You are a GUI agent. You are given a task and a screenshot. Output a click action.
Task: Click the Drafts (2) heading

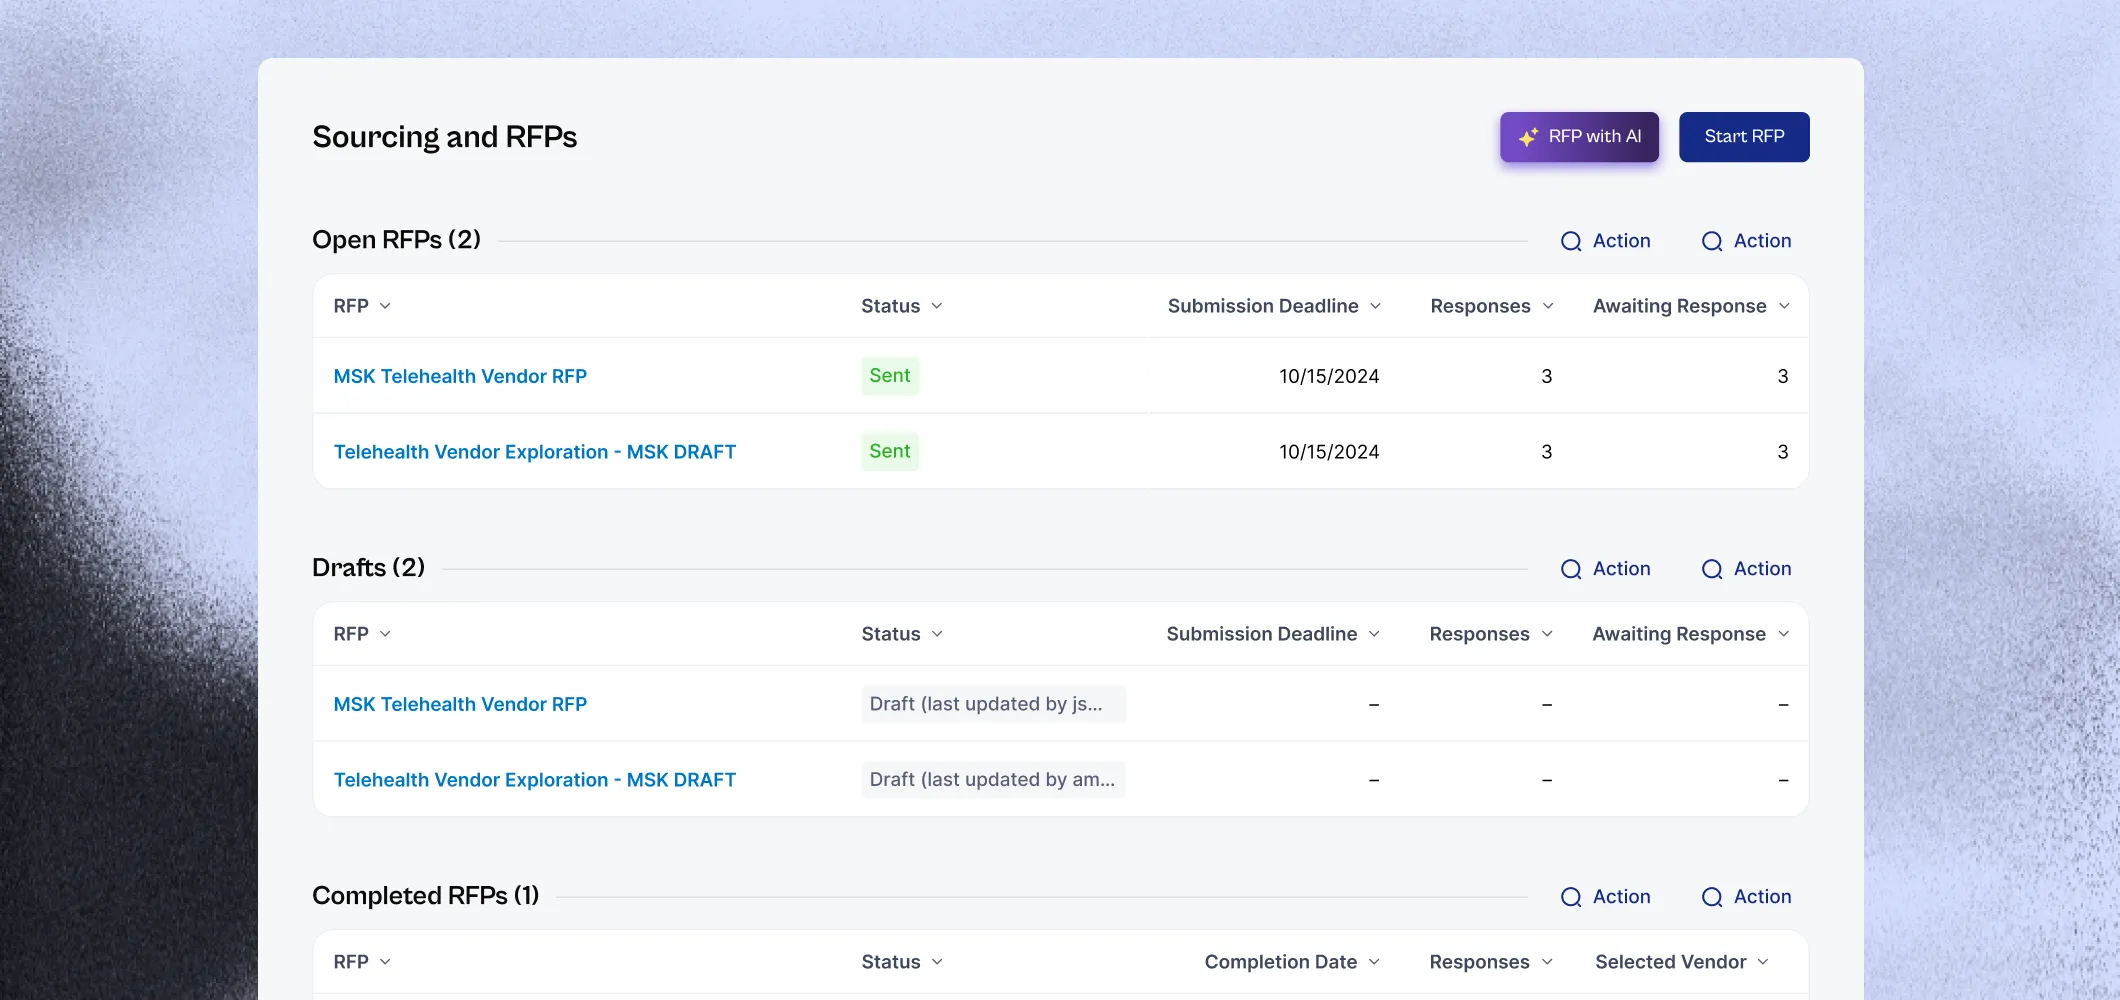click(x=369, y=568)
